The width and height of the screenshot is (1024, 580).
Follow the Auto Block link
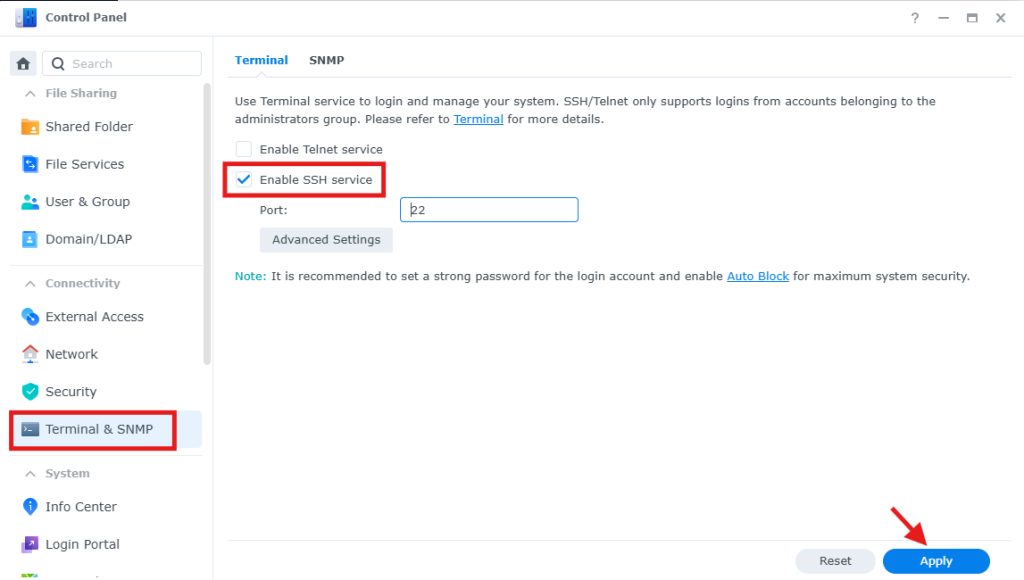[758, 276]
